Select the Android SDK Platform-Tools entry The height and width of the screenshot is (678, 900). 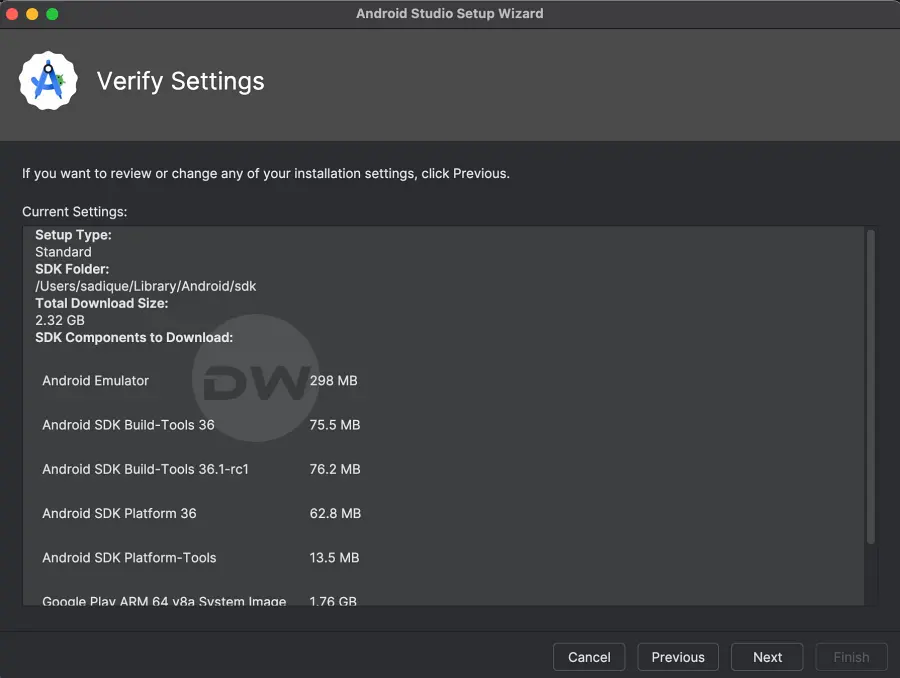coord(128,558)
